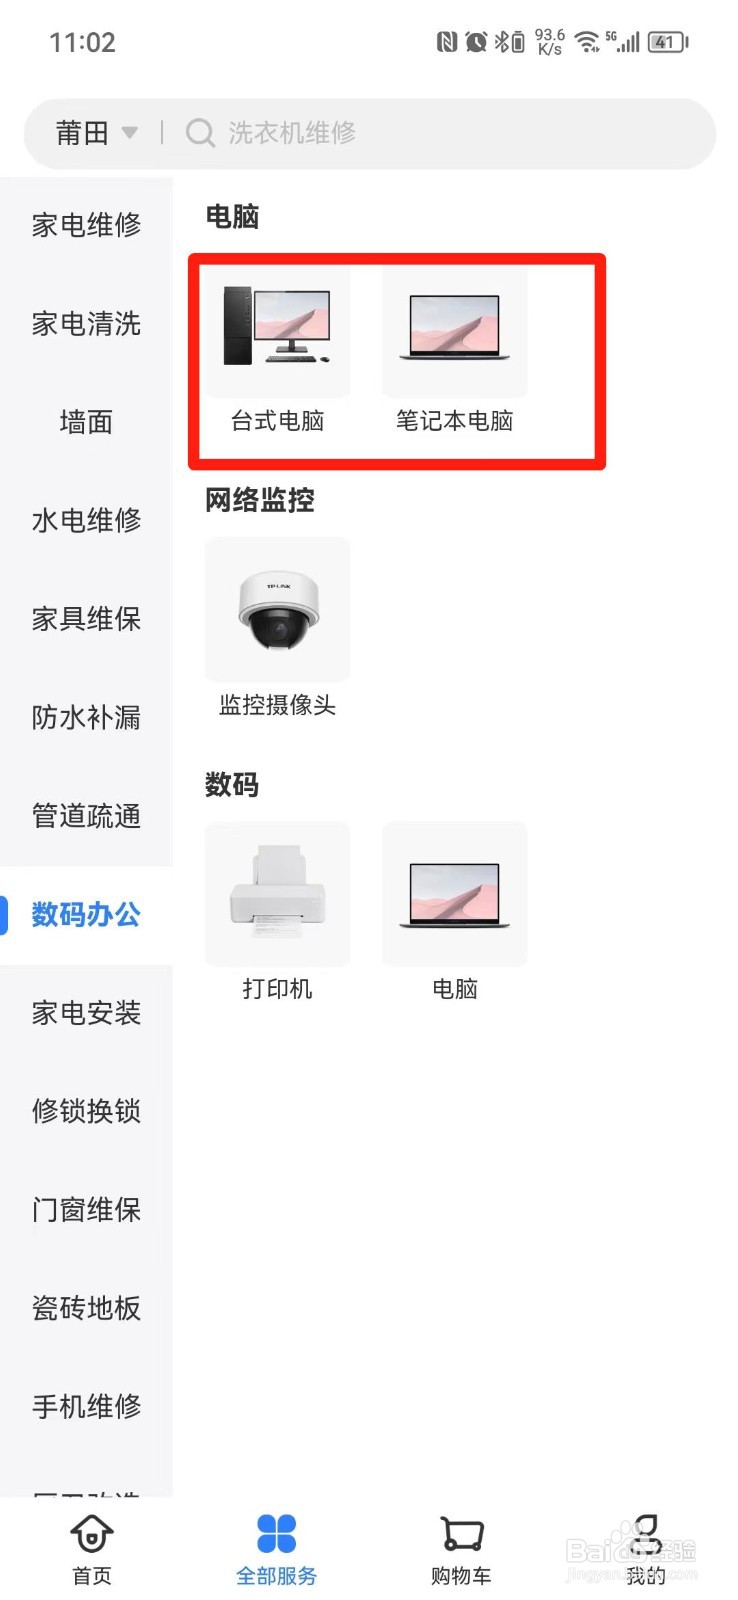Image resolution: width=738 pixels, height=1600 pixels.
Task: Tap the search magnifier icon
Action: 200,133
